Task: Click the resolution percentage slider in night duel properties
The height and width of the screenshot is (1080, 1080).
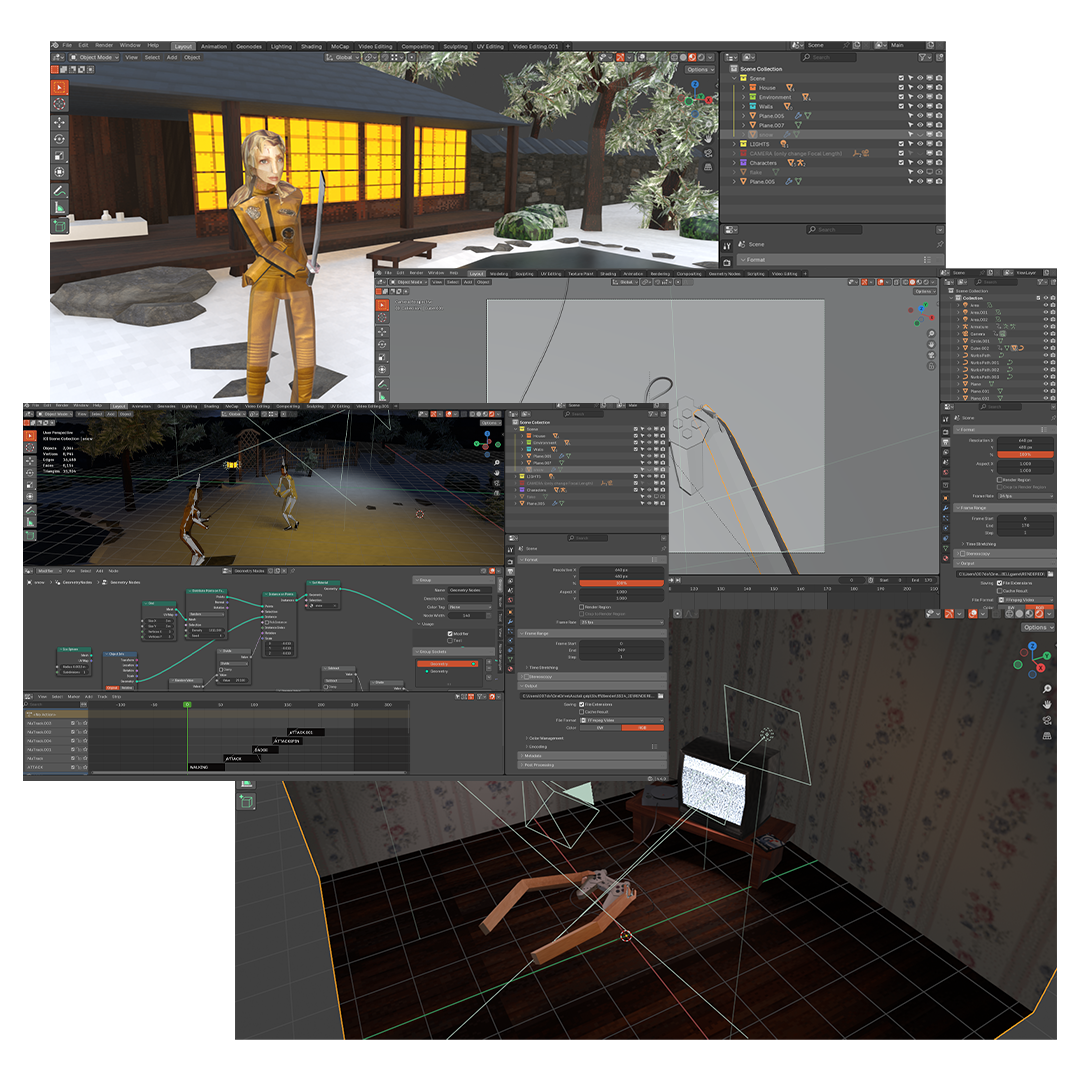Action: point(623,583)
